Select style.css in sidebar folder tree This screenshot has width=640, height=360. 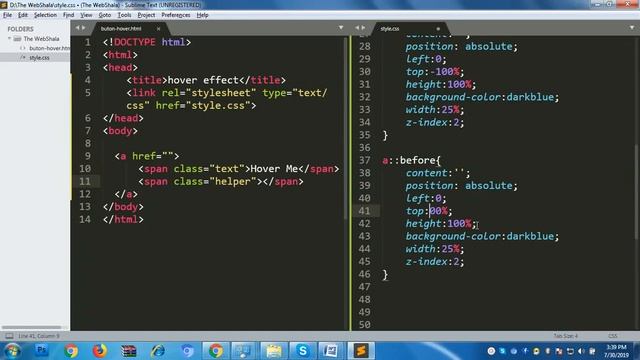(39, 58)
